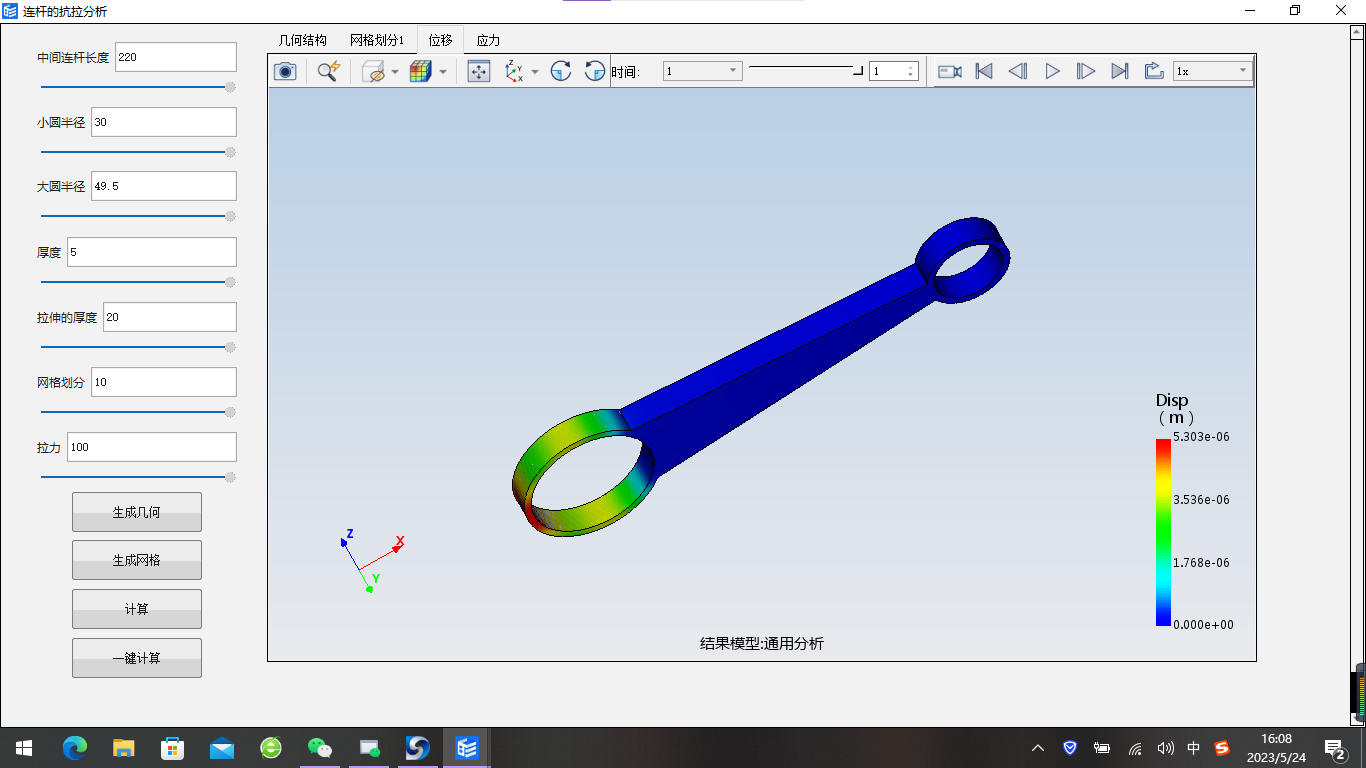Screen dimensions: 1366x768
Task: Click the Sogou input method tray icon
Action: 1222,748
